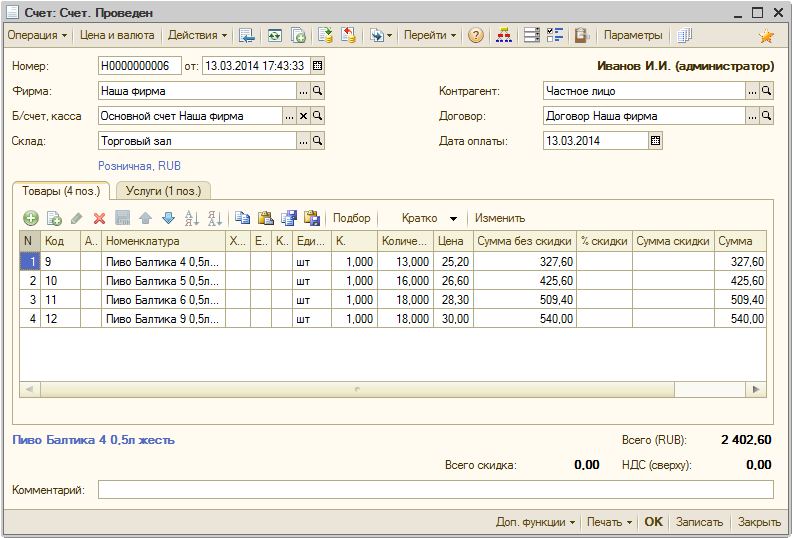
Task: Click the Закрыть button
Action: [759, 522]
